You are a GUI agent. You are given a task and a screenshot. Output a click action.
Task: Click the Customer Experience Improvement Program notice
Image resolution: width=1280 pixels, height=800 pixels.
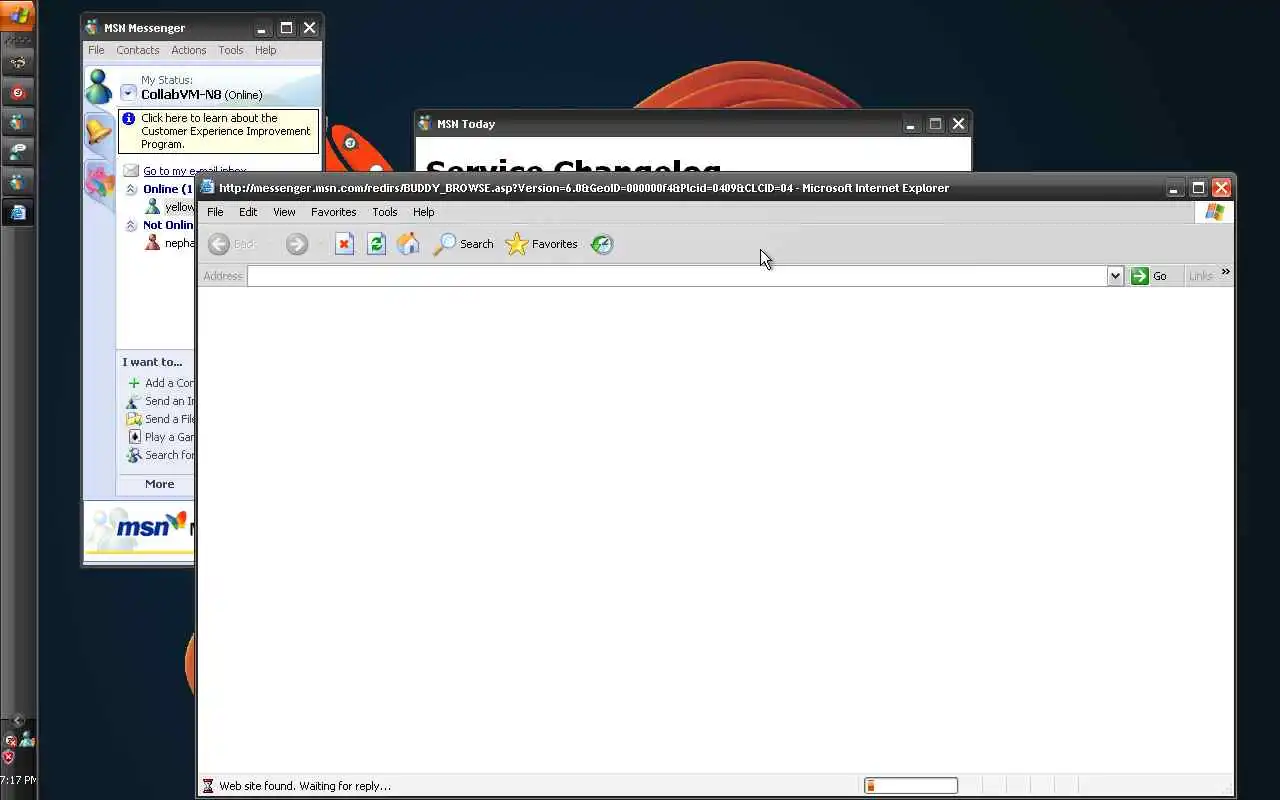click(x=219, y=131)
